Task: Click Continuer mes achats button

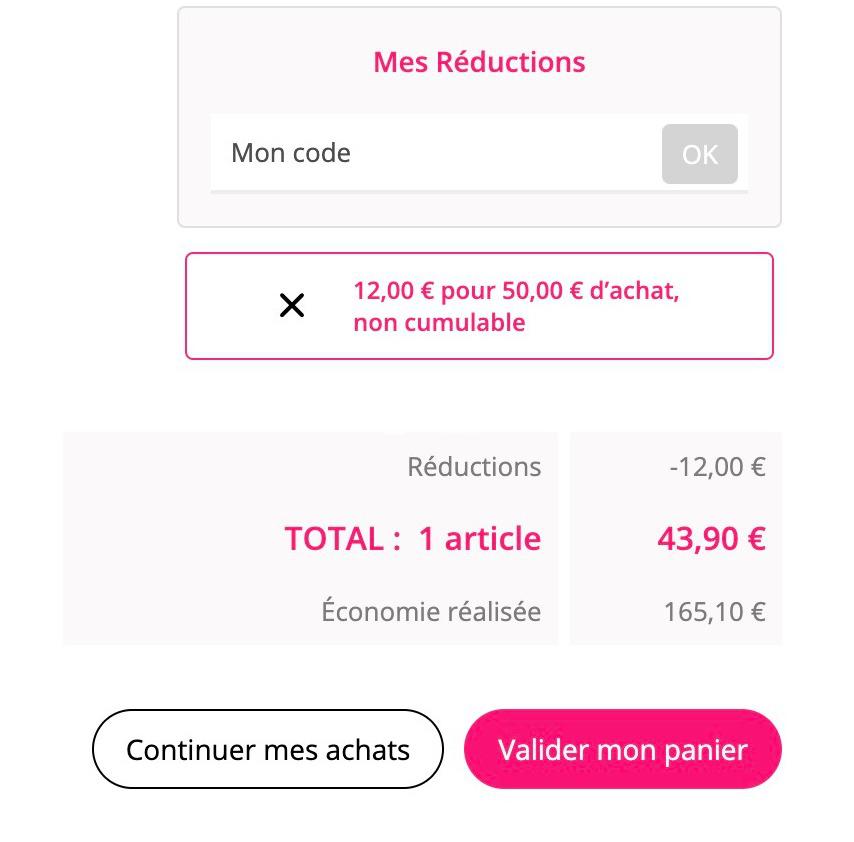Action: (x=268, y=749)
